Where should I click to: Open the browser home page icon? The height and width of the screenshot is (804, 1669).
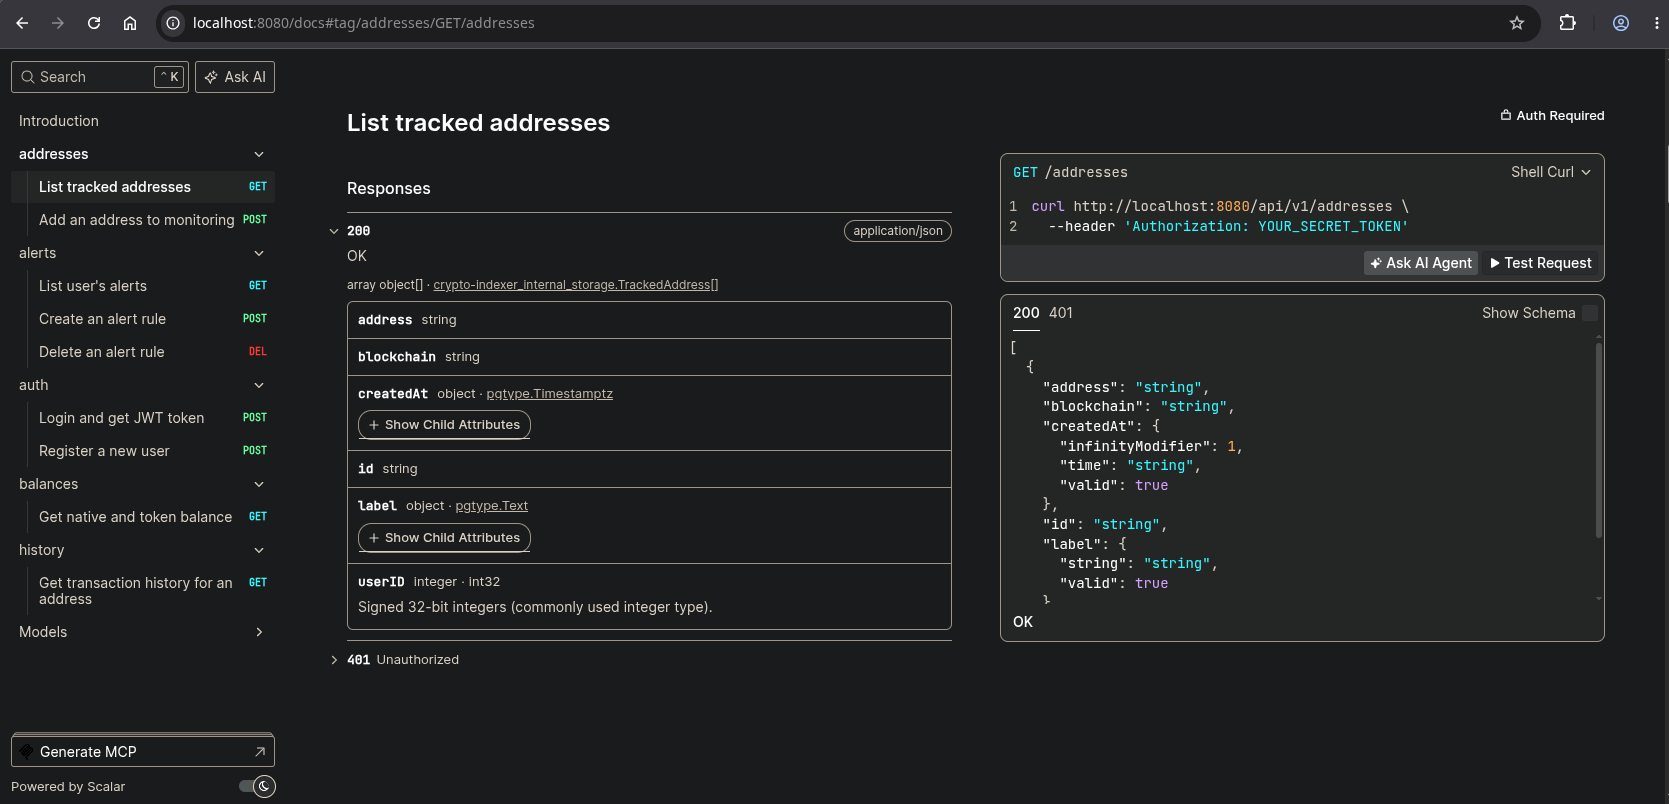click(x=130, y=23)
